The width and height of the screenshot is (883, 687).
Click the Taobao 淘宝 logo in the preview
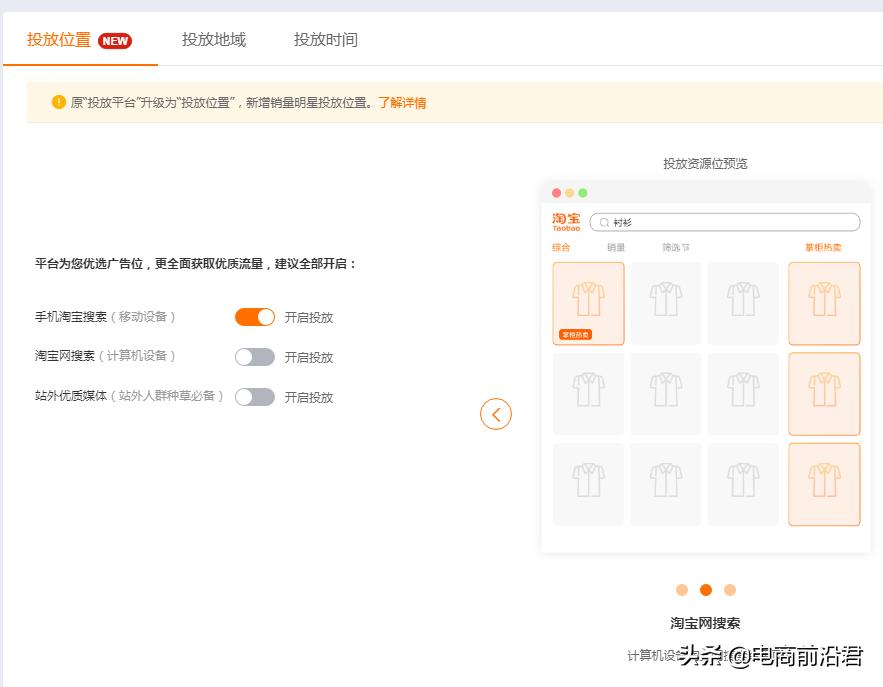point(565,221)
